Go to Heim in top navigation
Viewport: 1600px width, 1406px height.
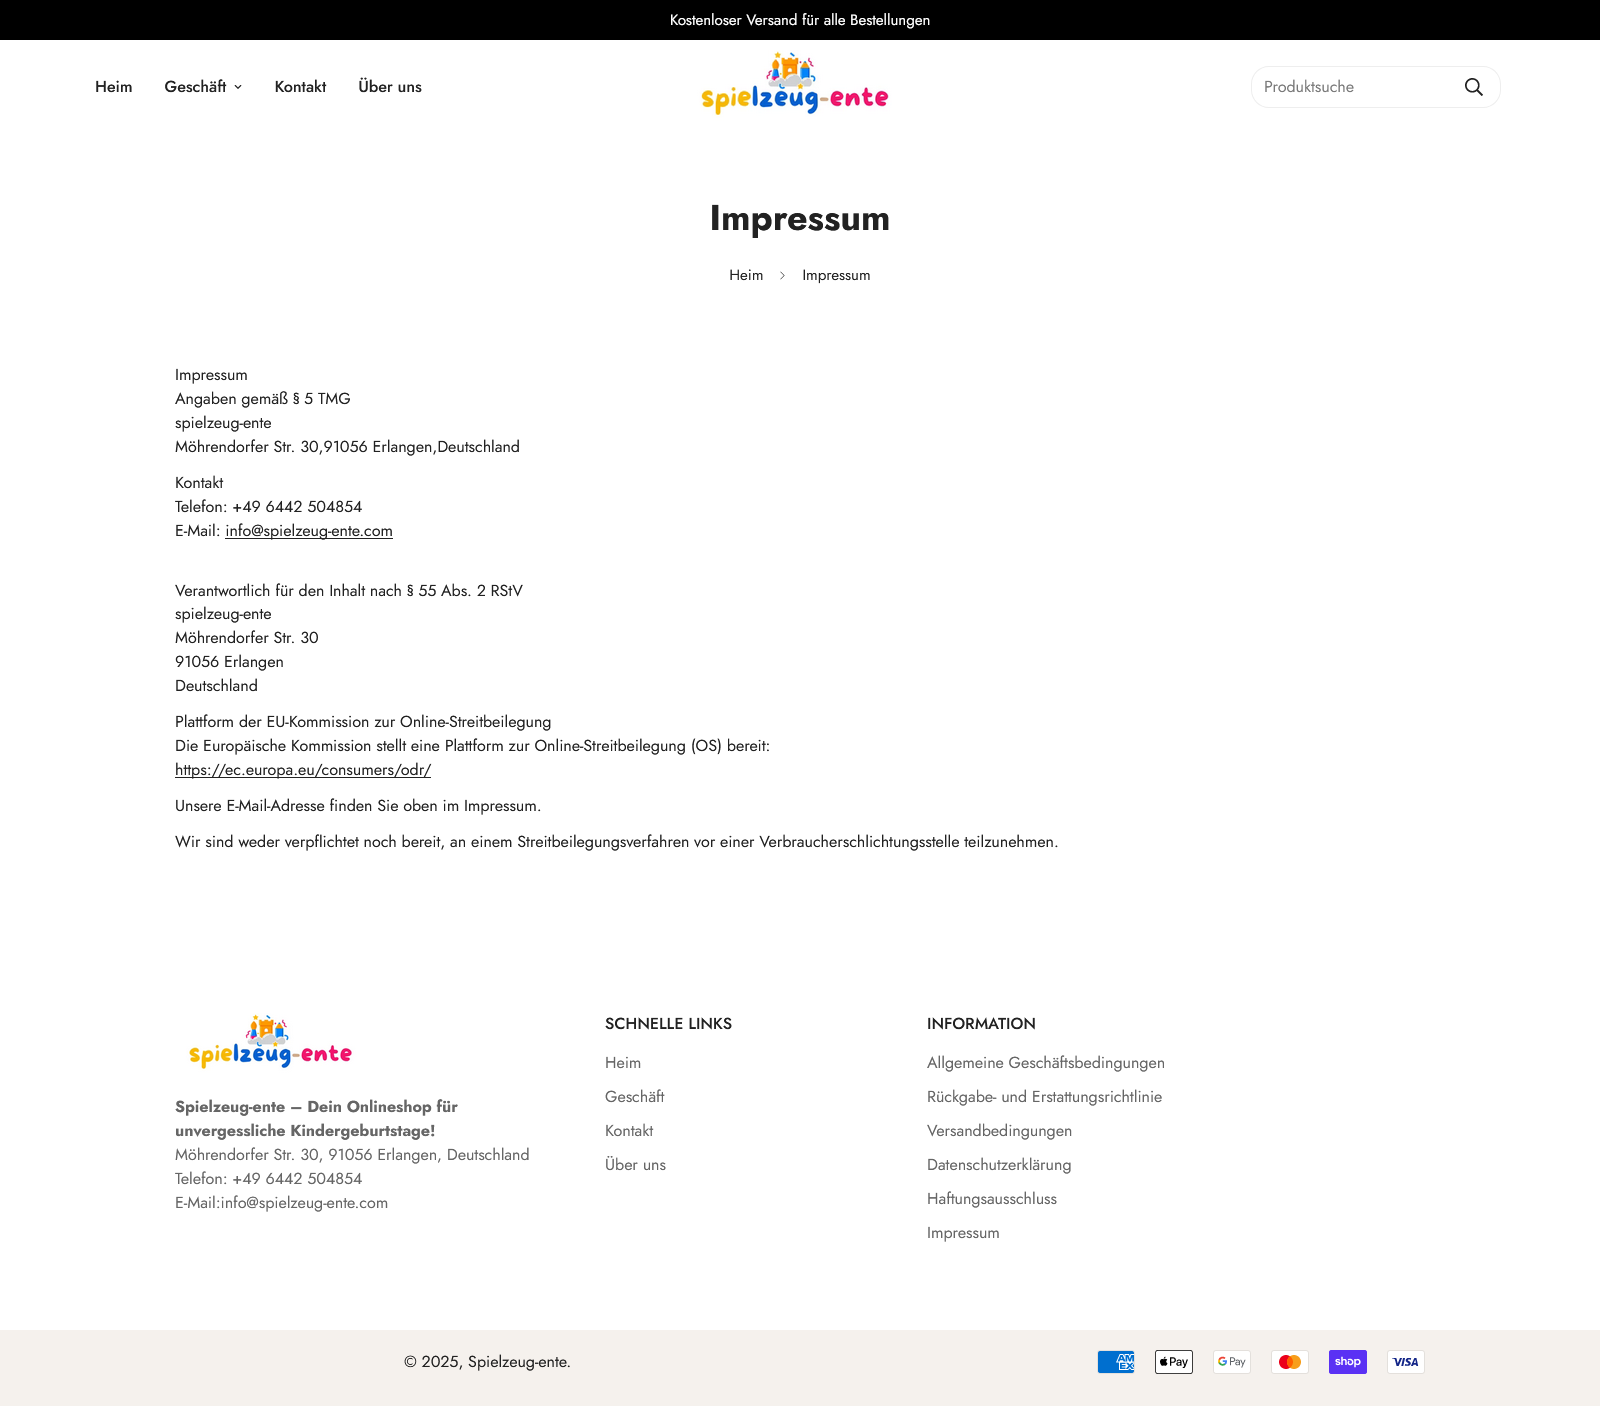pos(114,87)
